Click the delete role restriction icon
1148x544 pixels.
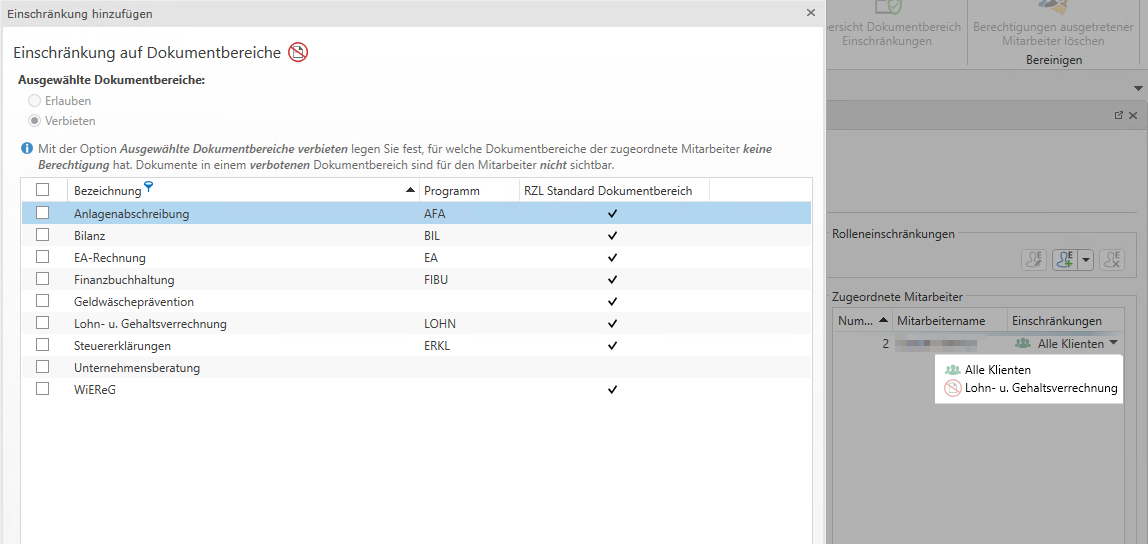pos(1111,260)
